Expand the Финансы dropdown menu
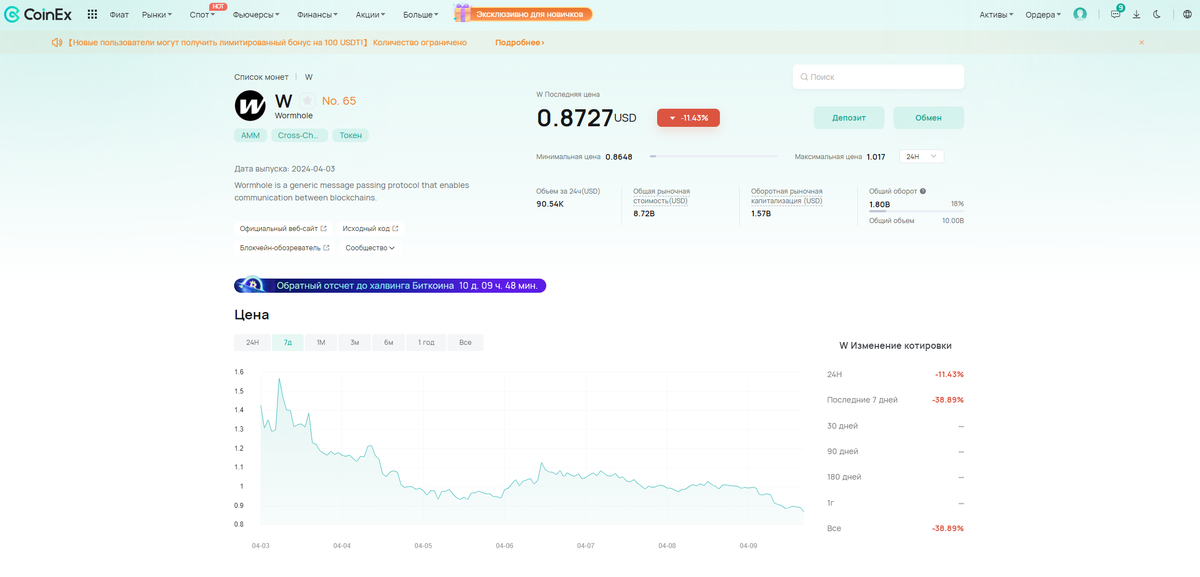1200x577 pixels. pos(316,15)
